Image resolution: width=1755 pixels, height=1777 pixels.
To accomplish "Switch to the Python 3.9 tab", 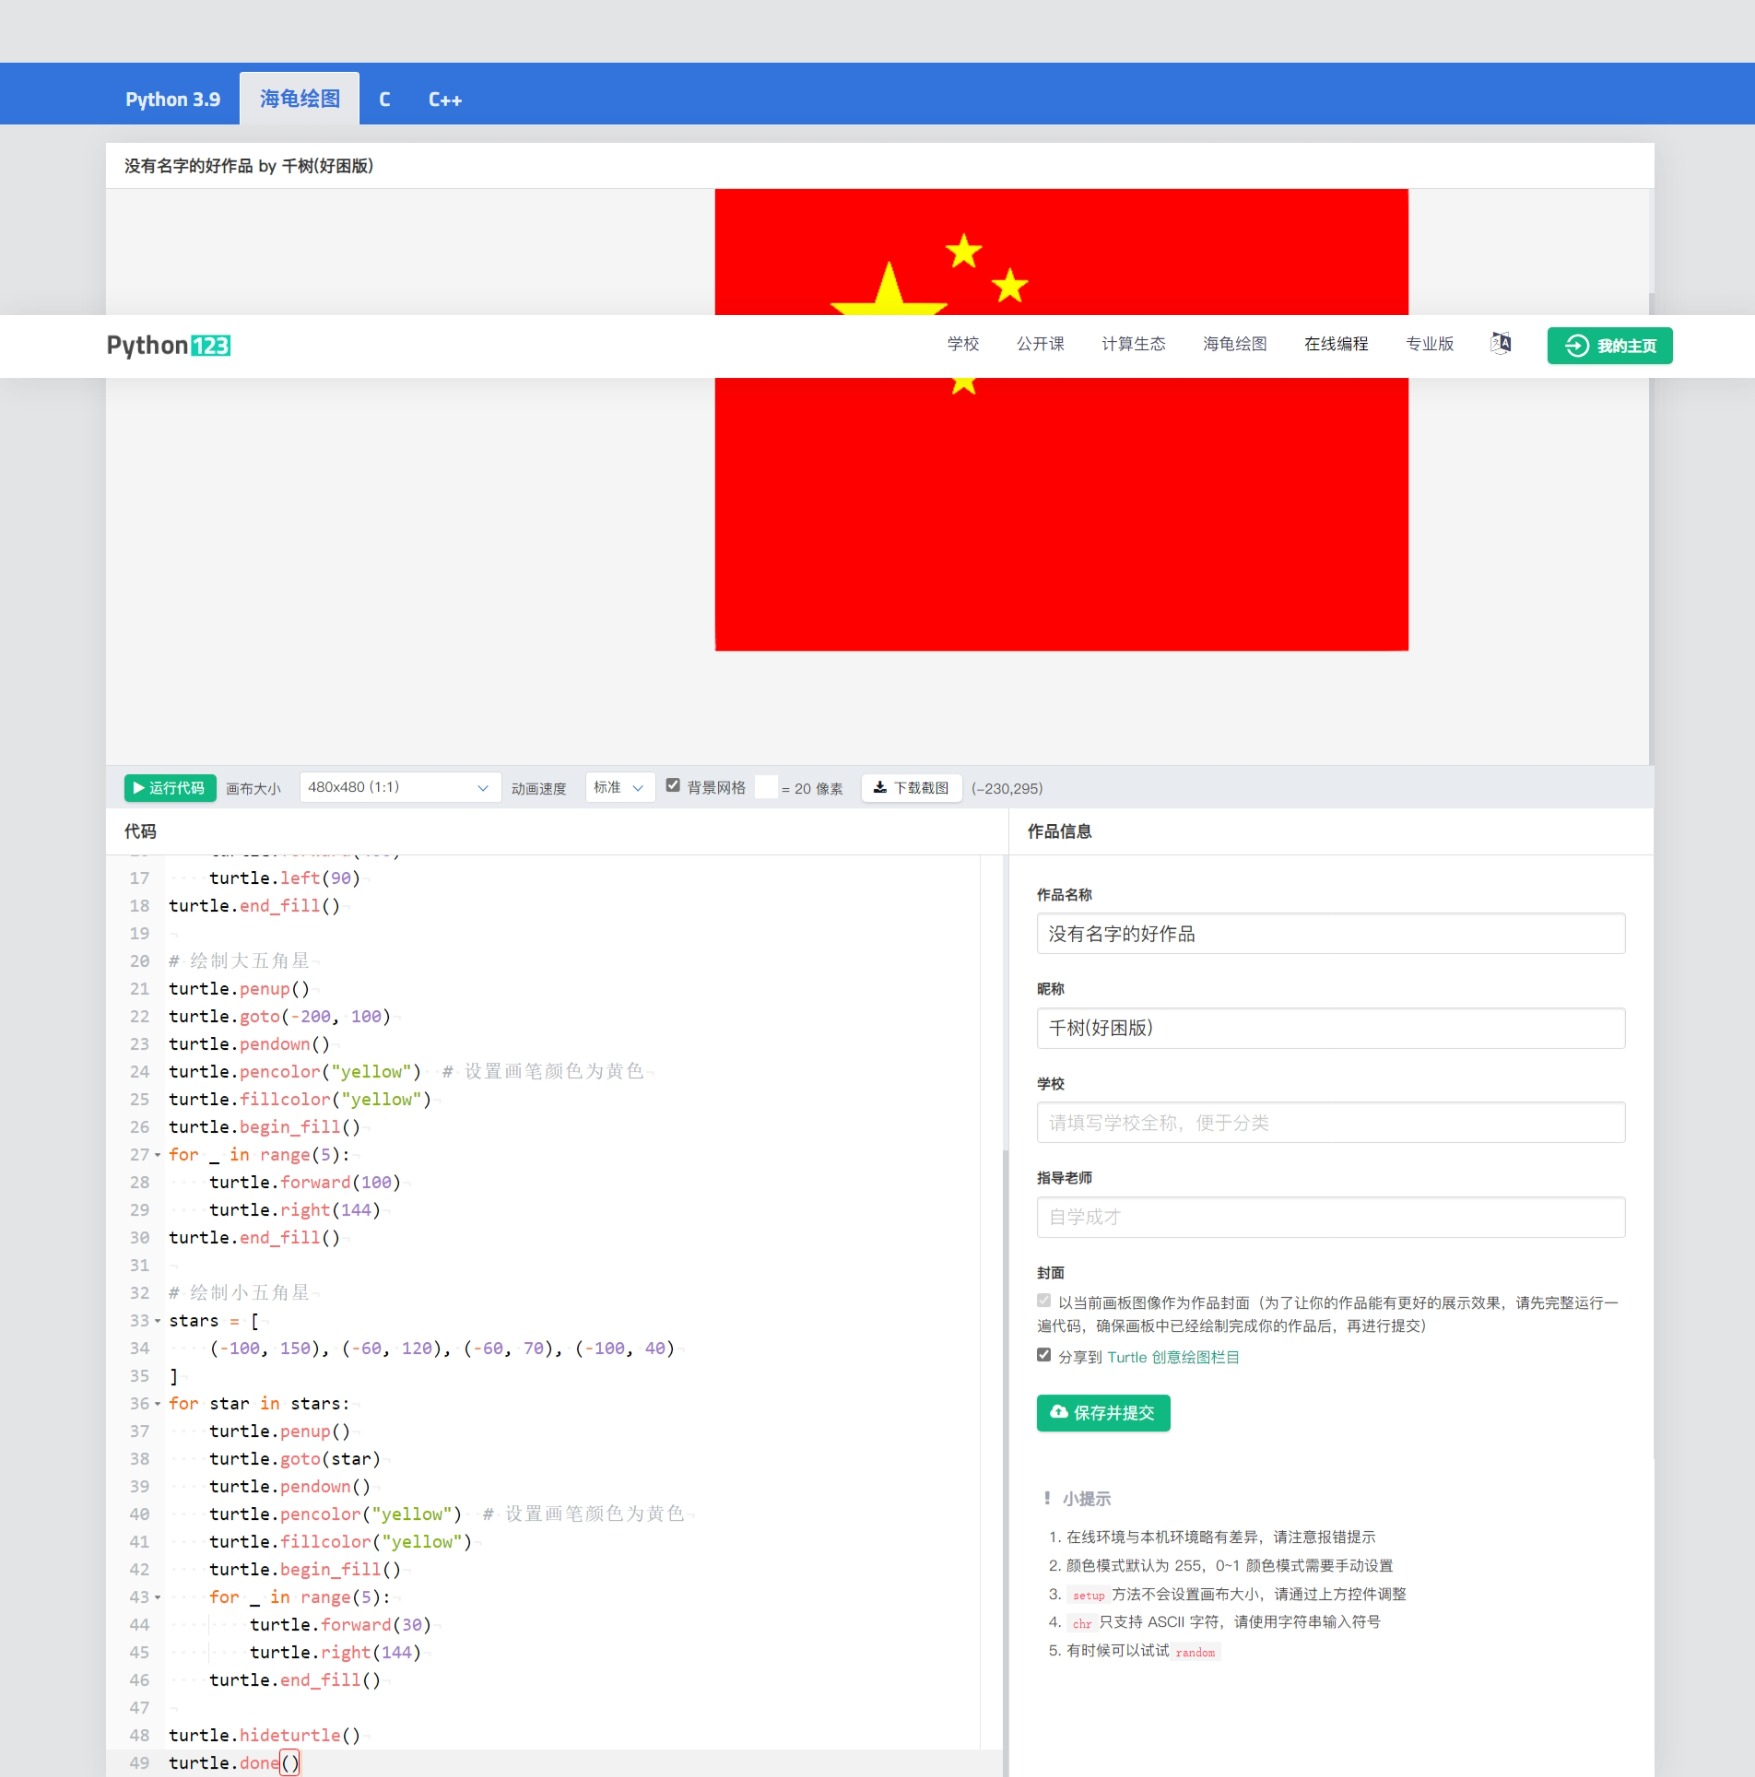I will pos(173,99).
